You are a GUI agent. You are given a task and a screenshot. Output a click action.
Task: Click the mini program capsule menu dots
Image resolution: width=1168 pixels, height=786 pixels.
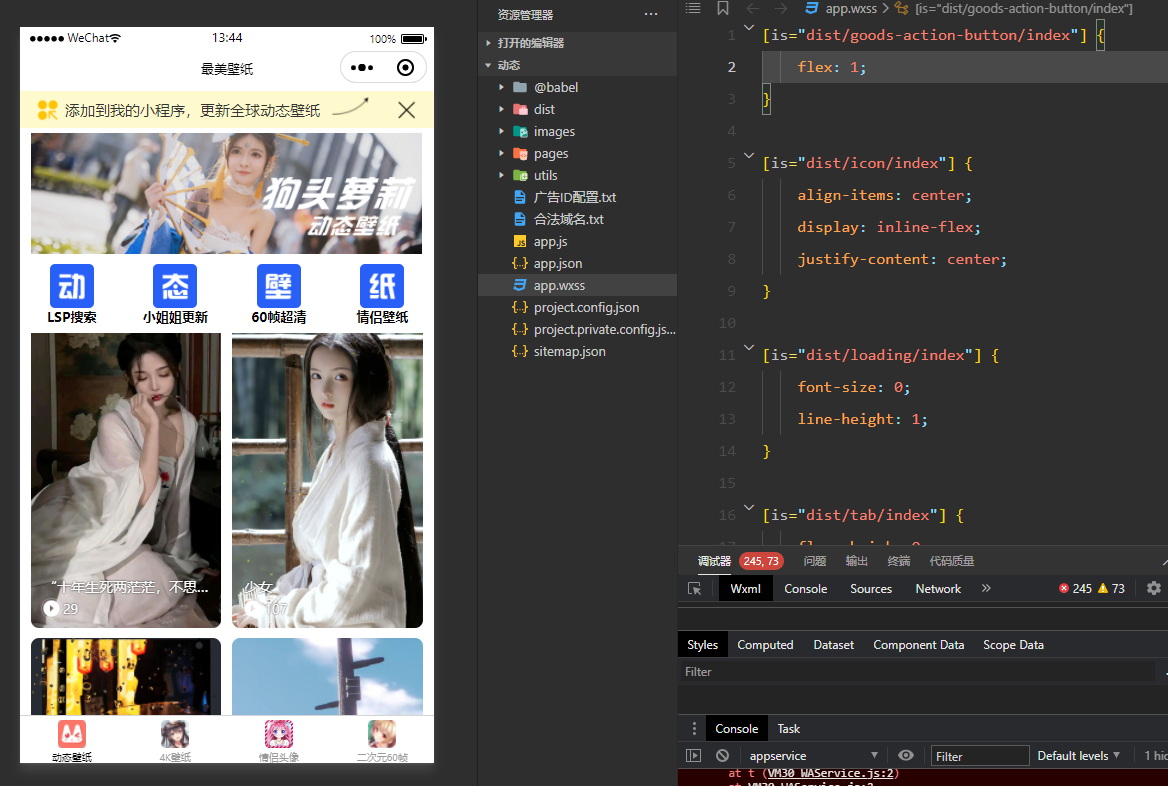click(x=362, y=68)
